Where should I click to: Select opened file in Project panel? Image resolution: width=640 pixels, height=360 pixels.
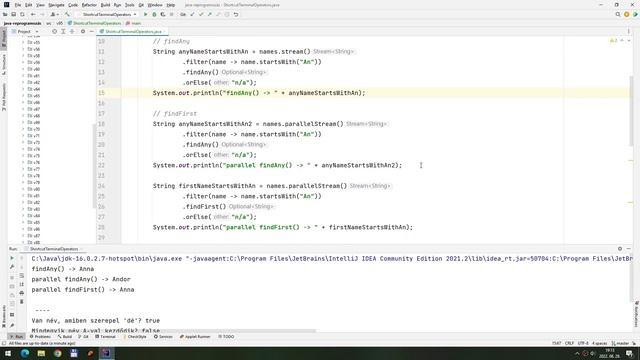pyautogui.click(x=54, y=31)
